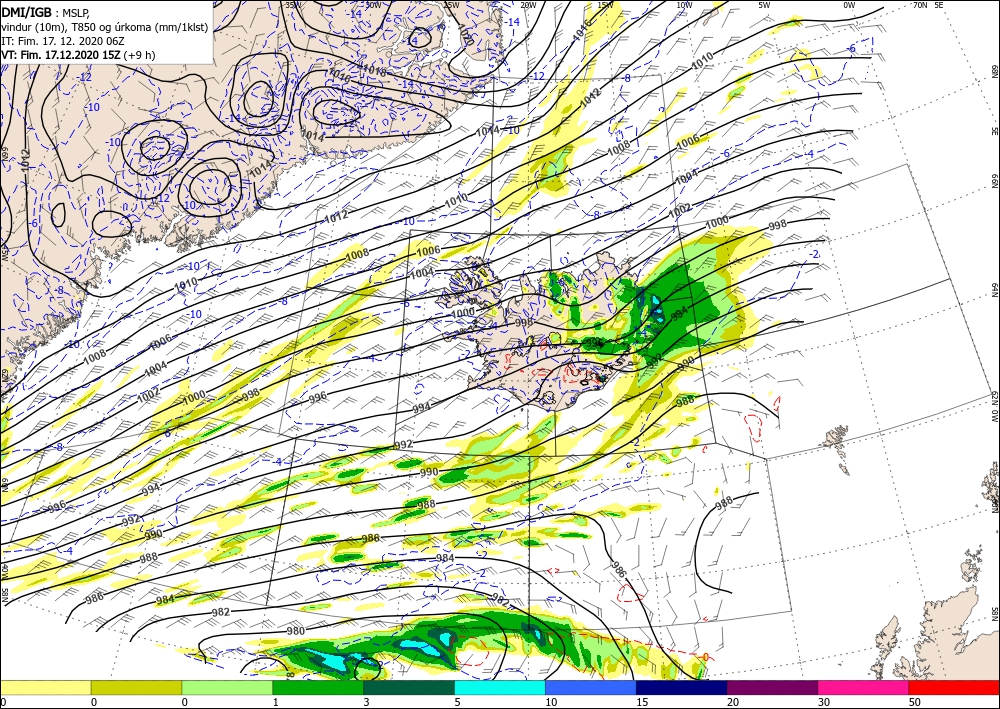Click the '5E' label in top-right corner
This screenshot has width=1000, height=709.
pos(939,4)
